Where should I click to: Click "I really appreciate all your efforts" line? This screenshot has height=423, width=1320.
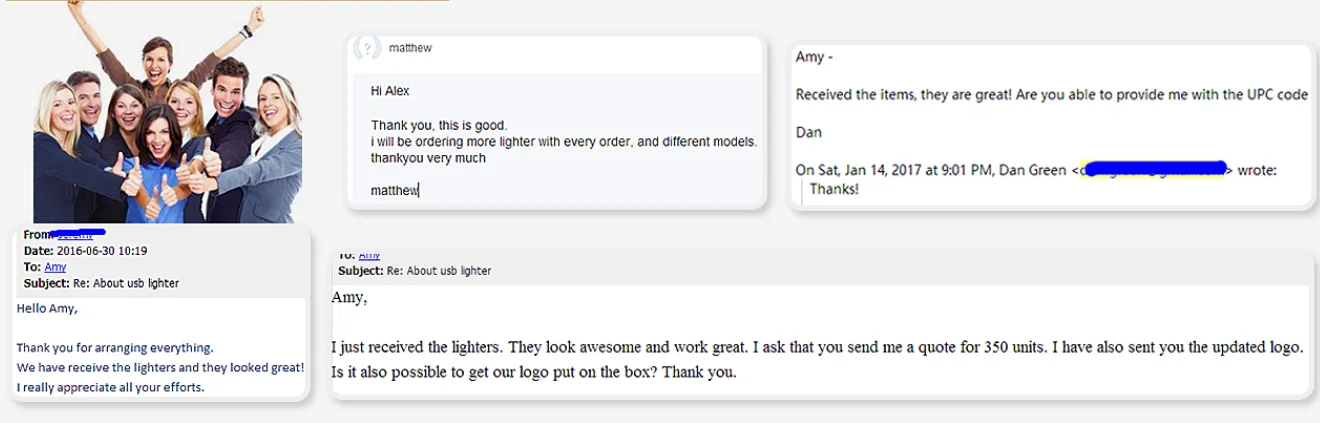point(110,387)
